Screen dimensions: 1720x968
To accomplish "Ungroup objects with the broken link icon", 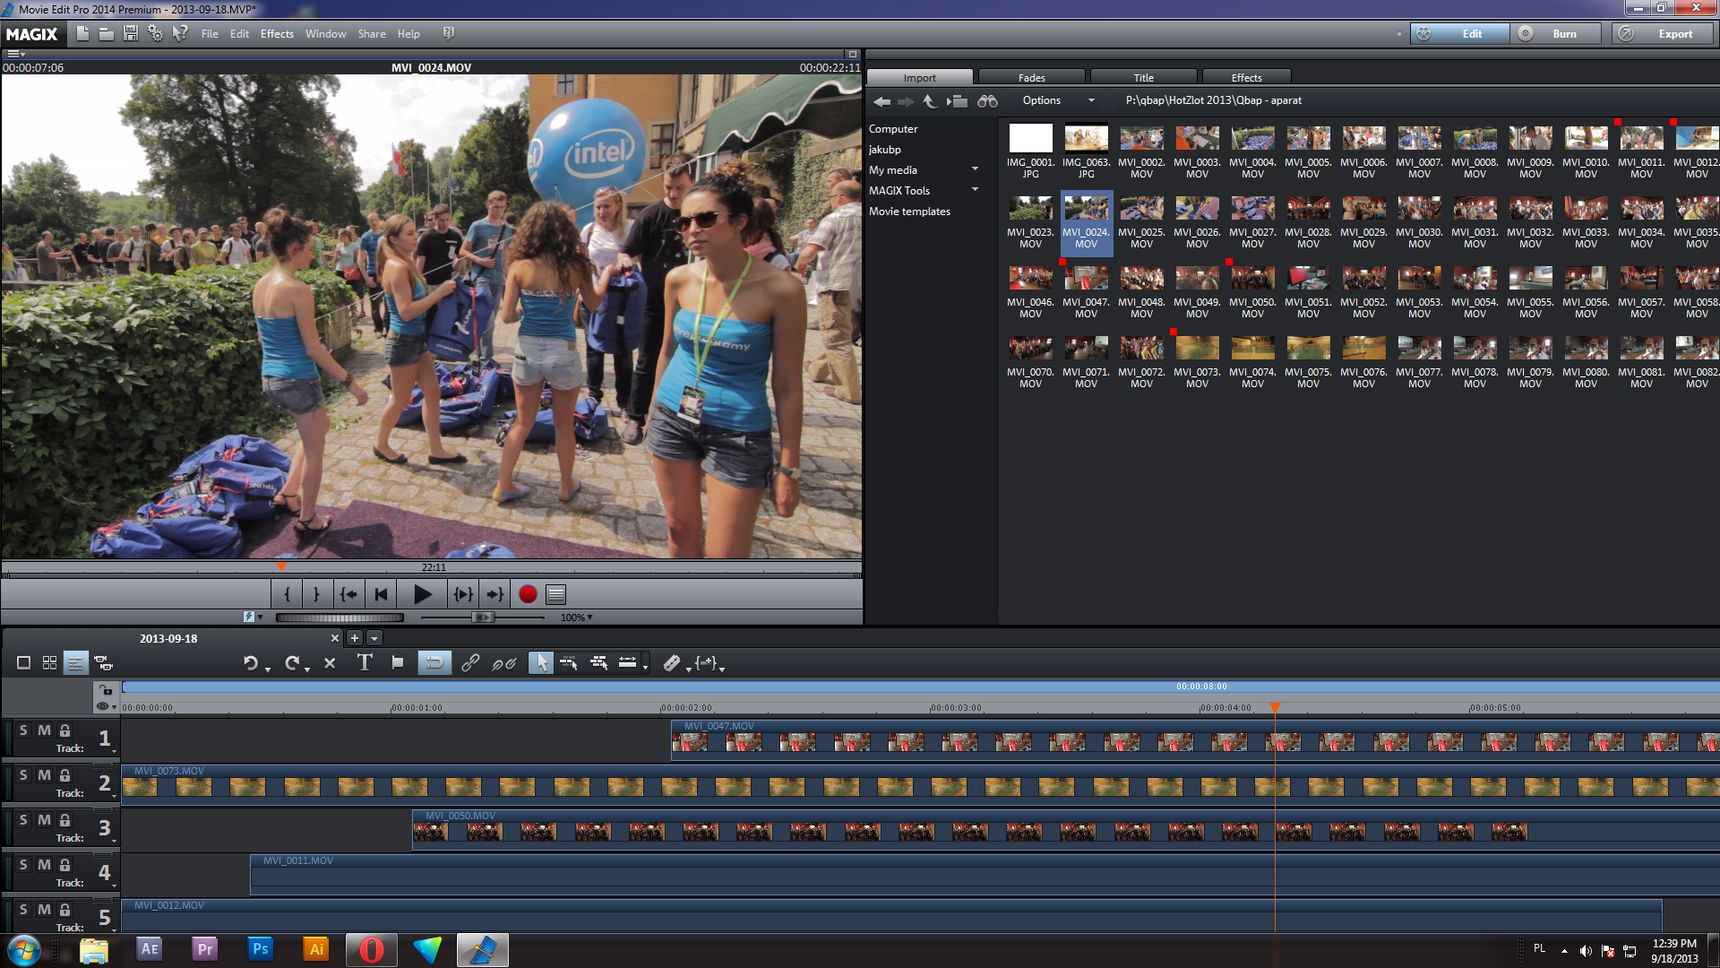I will tap(504, 662).
